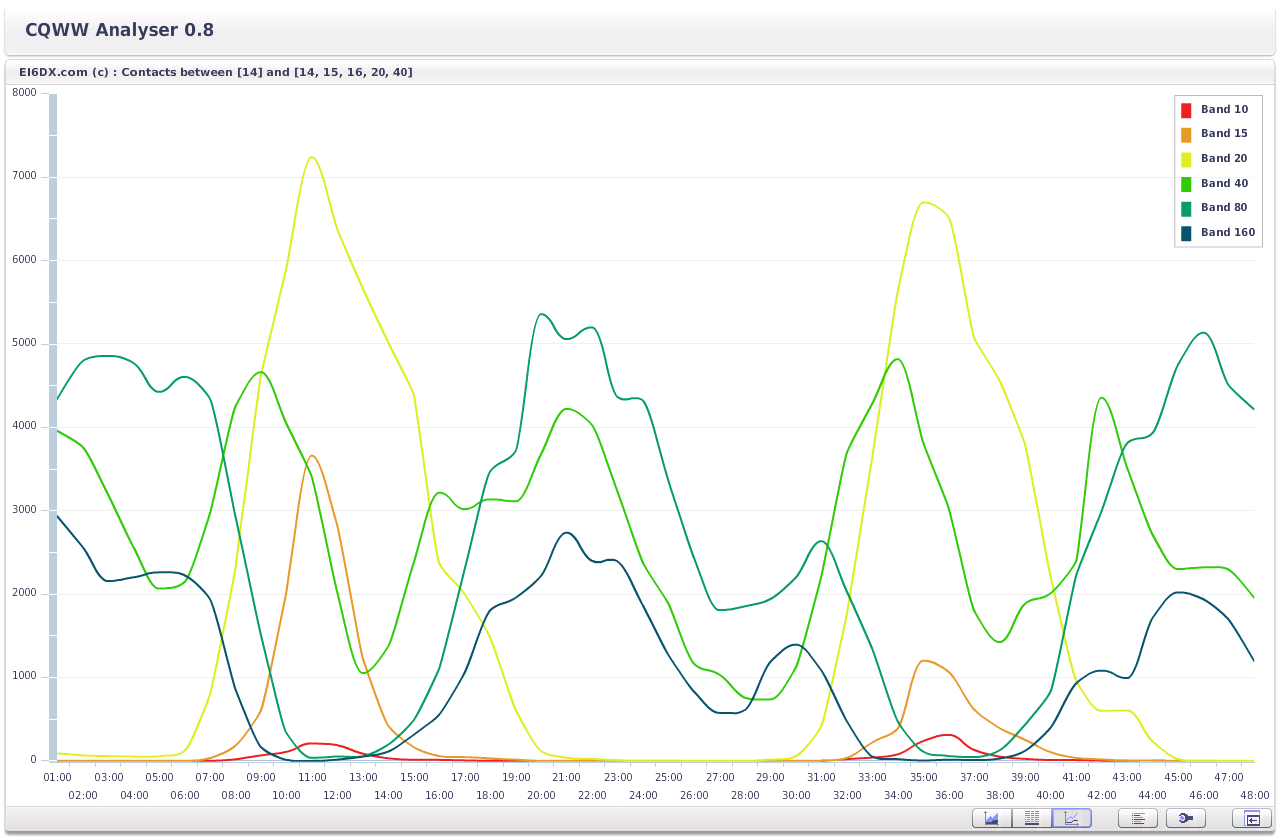The image size is (1280, 839).
Task: Click the bright green Band 40 swatch
Action: tap(1187, 184)
